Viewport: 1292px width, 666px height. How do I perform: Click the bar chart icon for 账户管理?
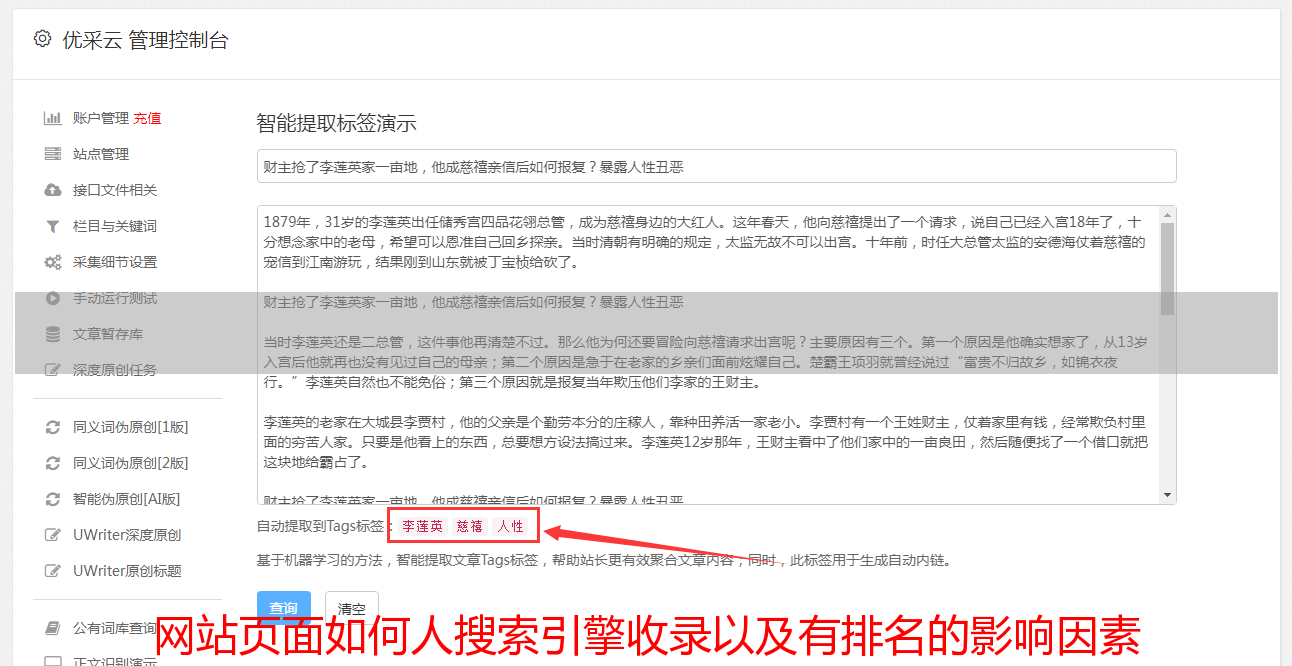pos(53,118)
